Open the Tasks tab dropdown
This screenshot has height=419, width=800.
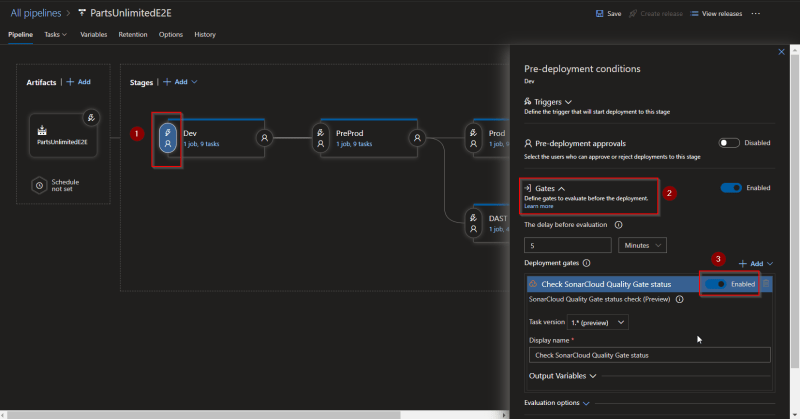56,34
